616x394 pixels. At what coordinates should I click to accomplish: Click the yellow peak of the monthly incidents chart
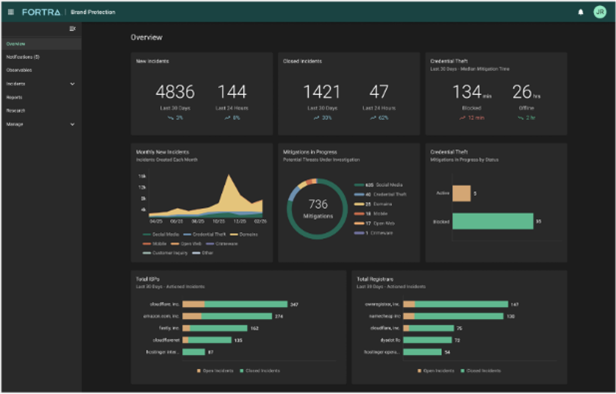pyautogui.click(x=229, y=177)
